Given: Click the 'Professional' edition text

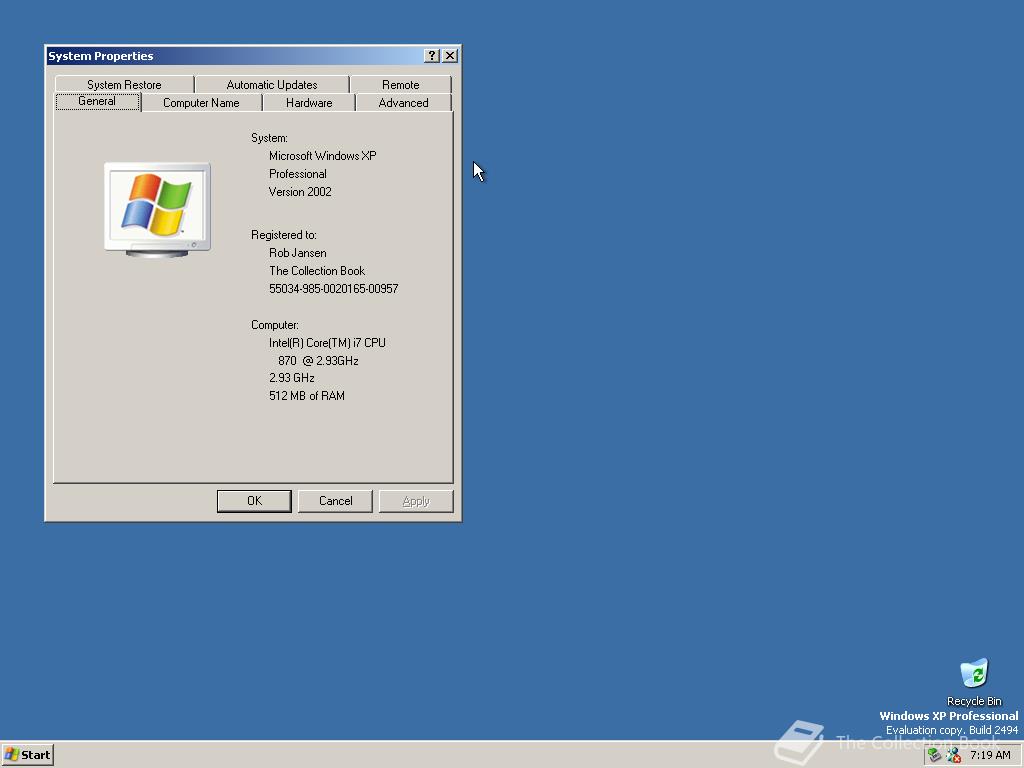Looking at the screenshot, I should [x=298, y=174].
